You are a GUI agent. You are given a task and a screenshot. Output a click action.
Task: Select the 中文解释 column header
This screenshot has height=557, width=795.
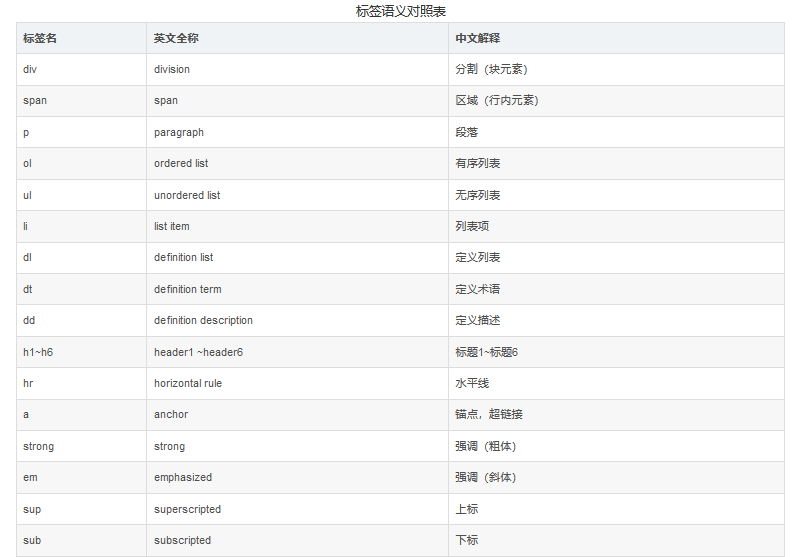tap(617, 39)
